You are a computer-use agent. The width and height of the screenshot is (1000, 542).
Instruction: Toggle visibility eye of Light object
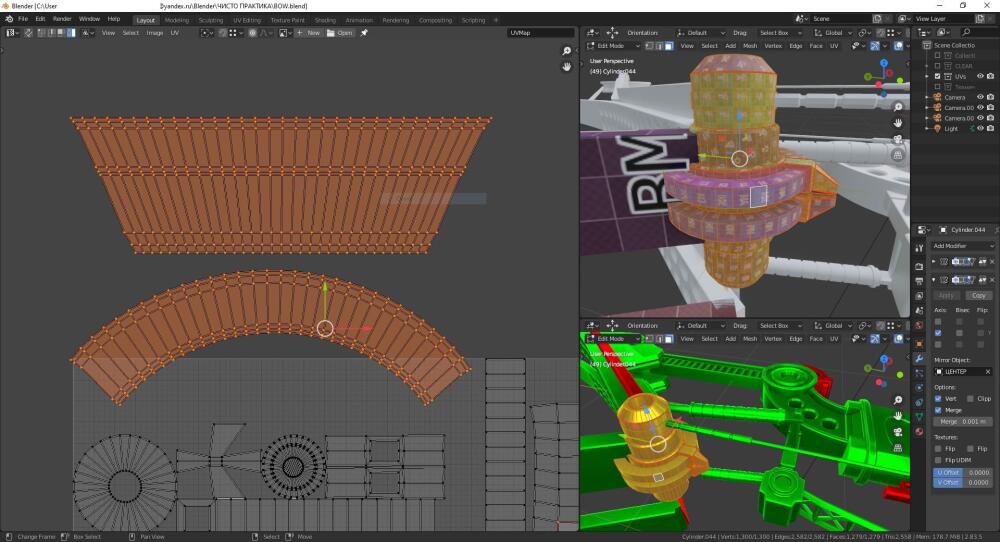(x=980, y=129)
